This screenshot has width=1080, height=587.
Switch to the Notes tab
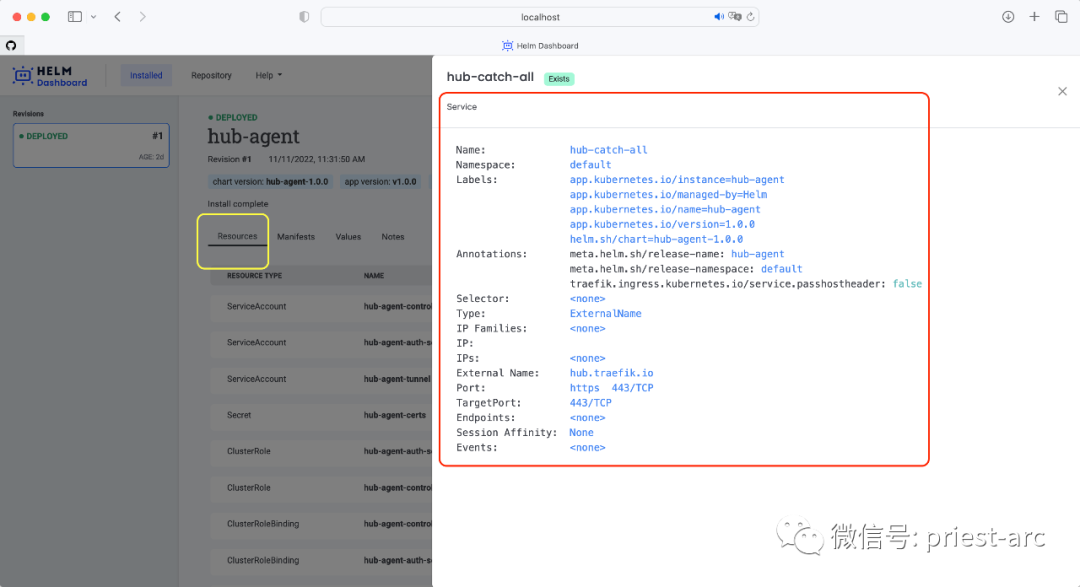click(393, 236)
